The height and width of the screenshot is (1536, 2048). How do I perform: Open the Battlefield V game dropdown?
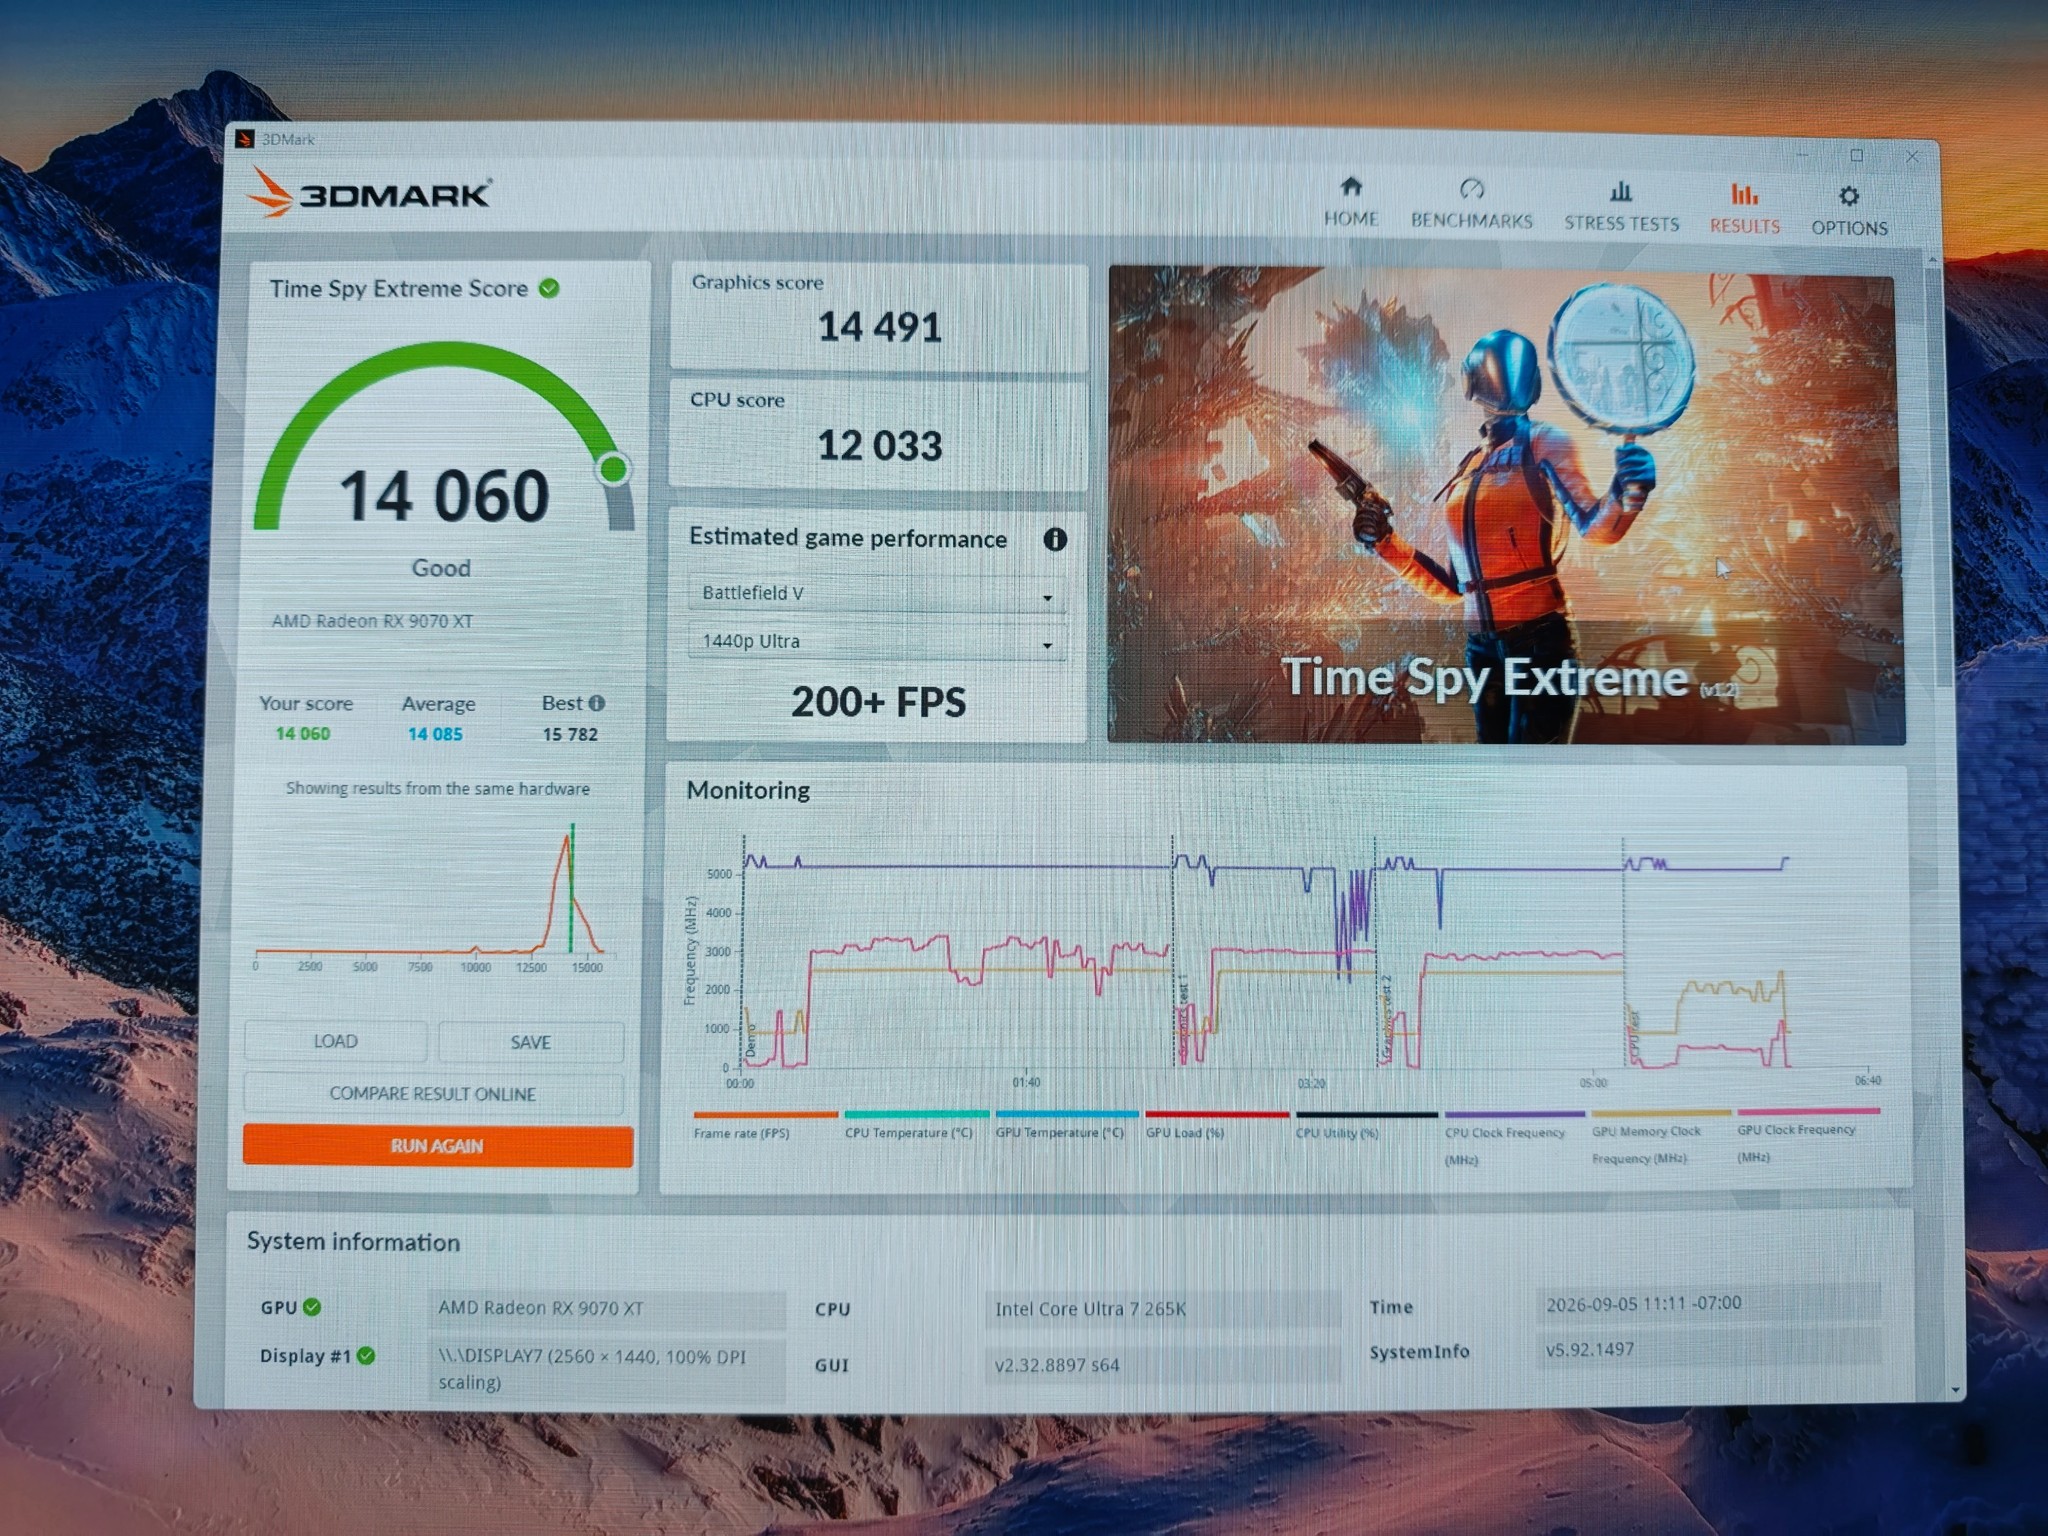point(877,594)
